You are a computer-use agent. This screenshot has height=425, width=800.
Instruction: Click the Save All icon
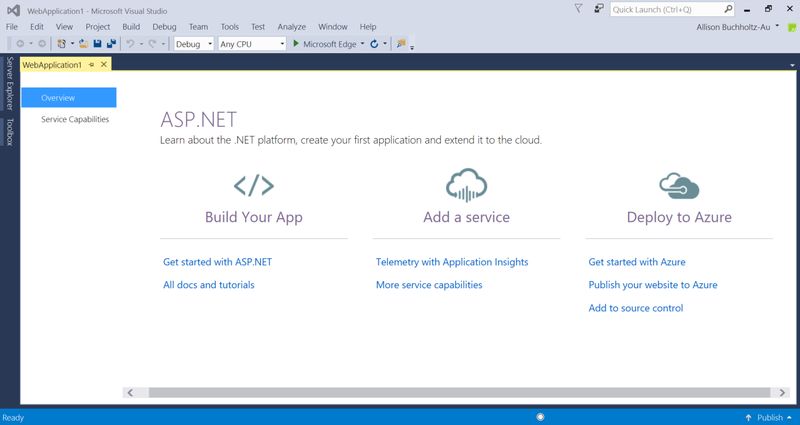click(111, 44)
